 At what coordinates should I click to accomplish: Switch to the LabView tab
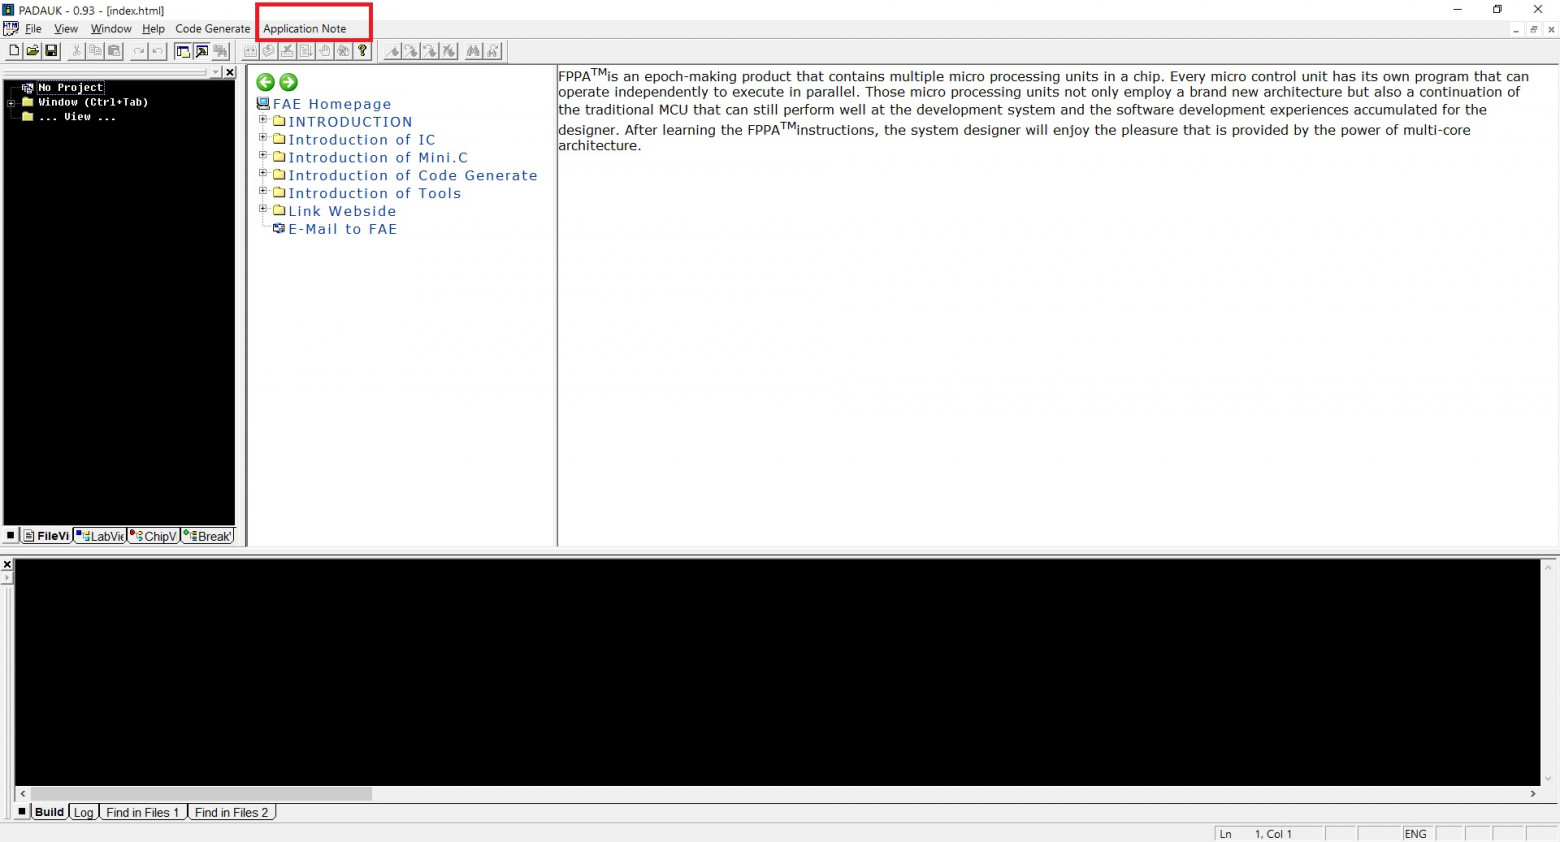(x=100, y=536)
